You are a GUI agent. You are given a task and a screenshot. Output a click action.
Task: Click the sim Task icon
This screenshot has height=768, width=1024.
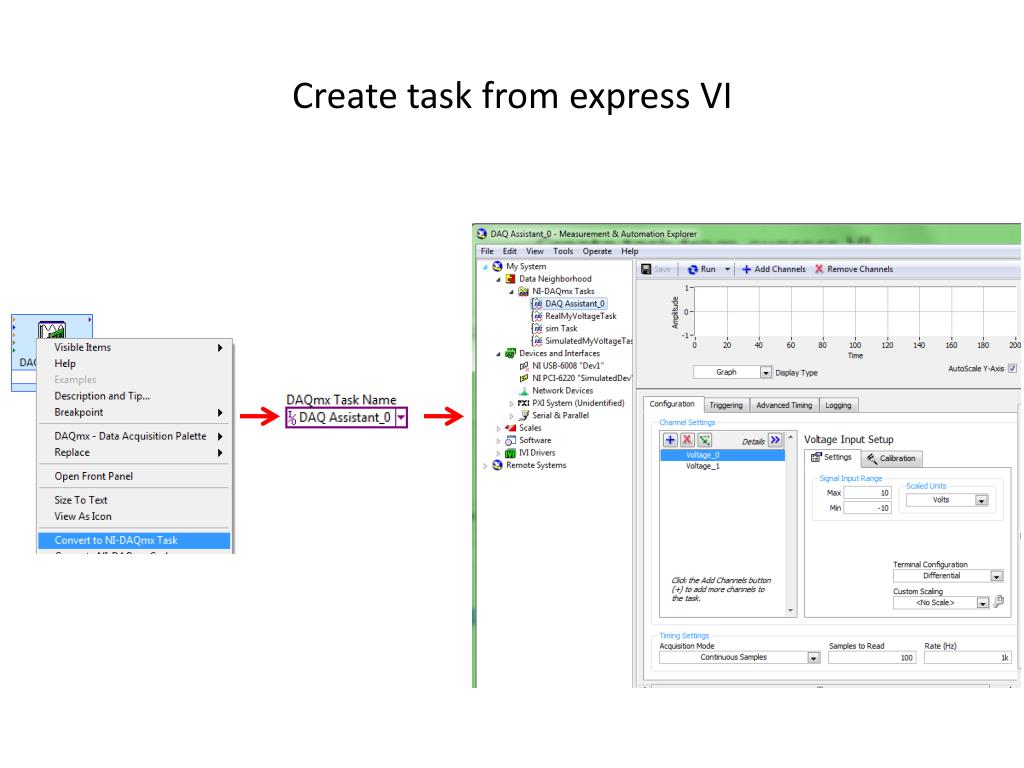[x=537, y=328]
